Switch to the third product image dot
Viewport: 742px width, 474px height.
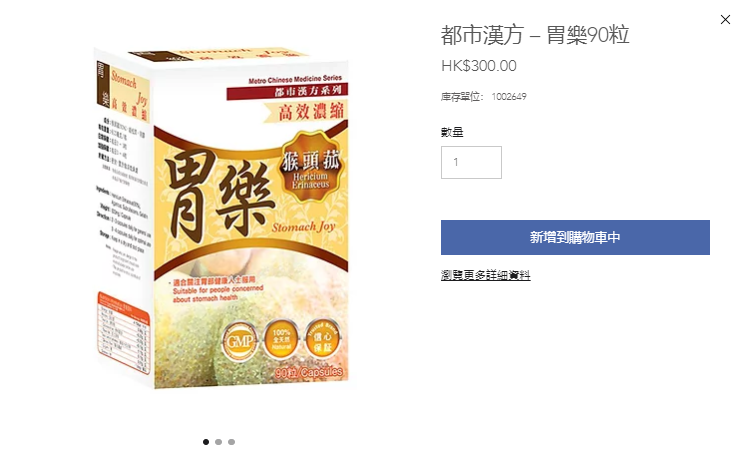[231, 442]
